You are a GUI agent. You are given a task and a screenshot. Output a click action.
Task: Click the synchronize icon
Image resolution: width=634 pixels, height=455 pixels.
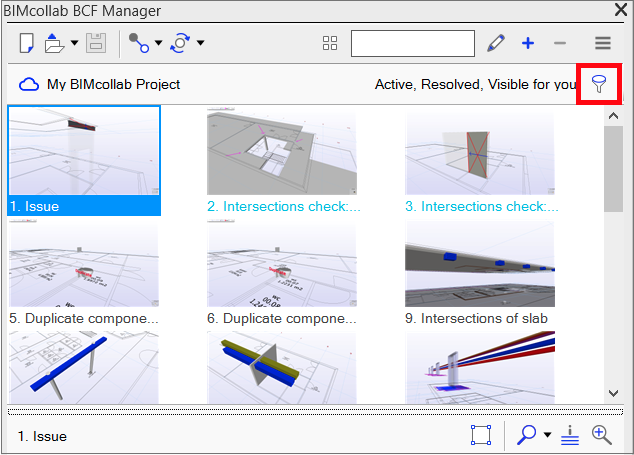point(180,43)
